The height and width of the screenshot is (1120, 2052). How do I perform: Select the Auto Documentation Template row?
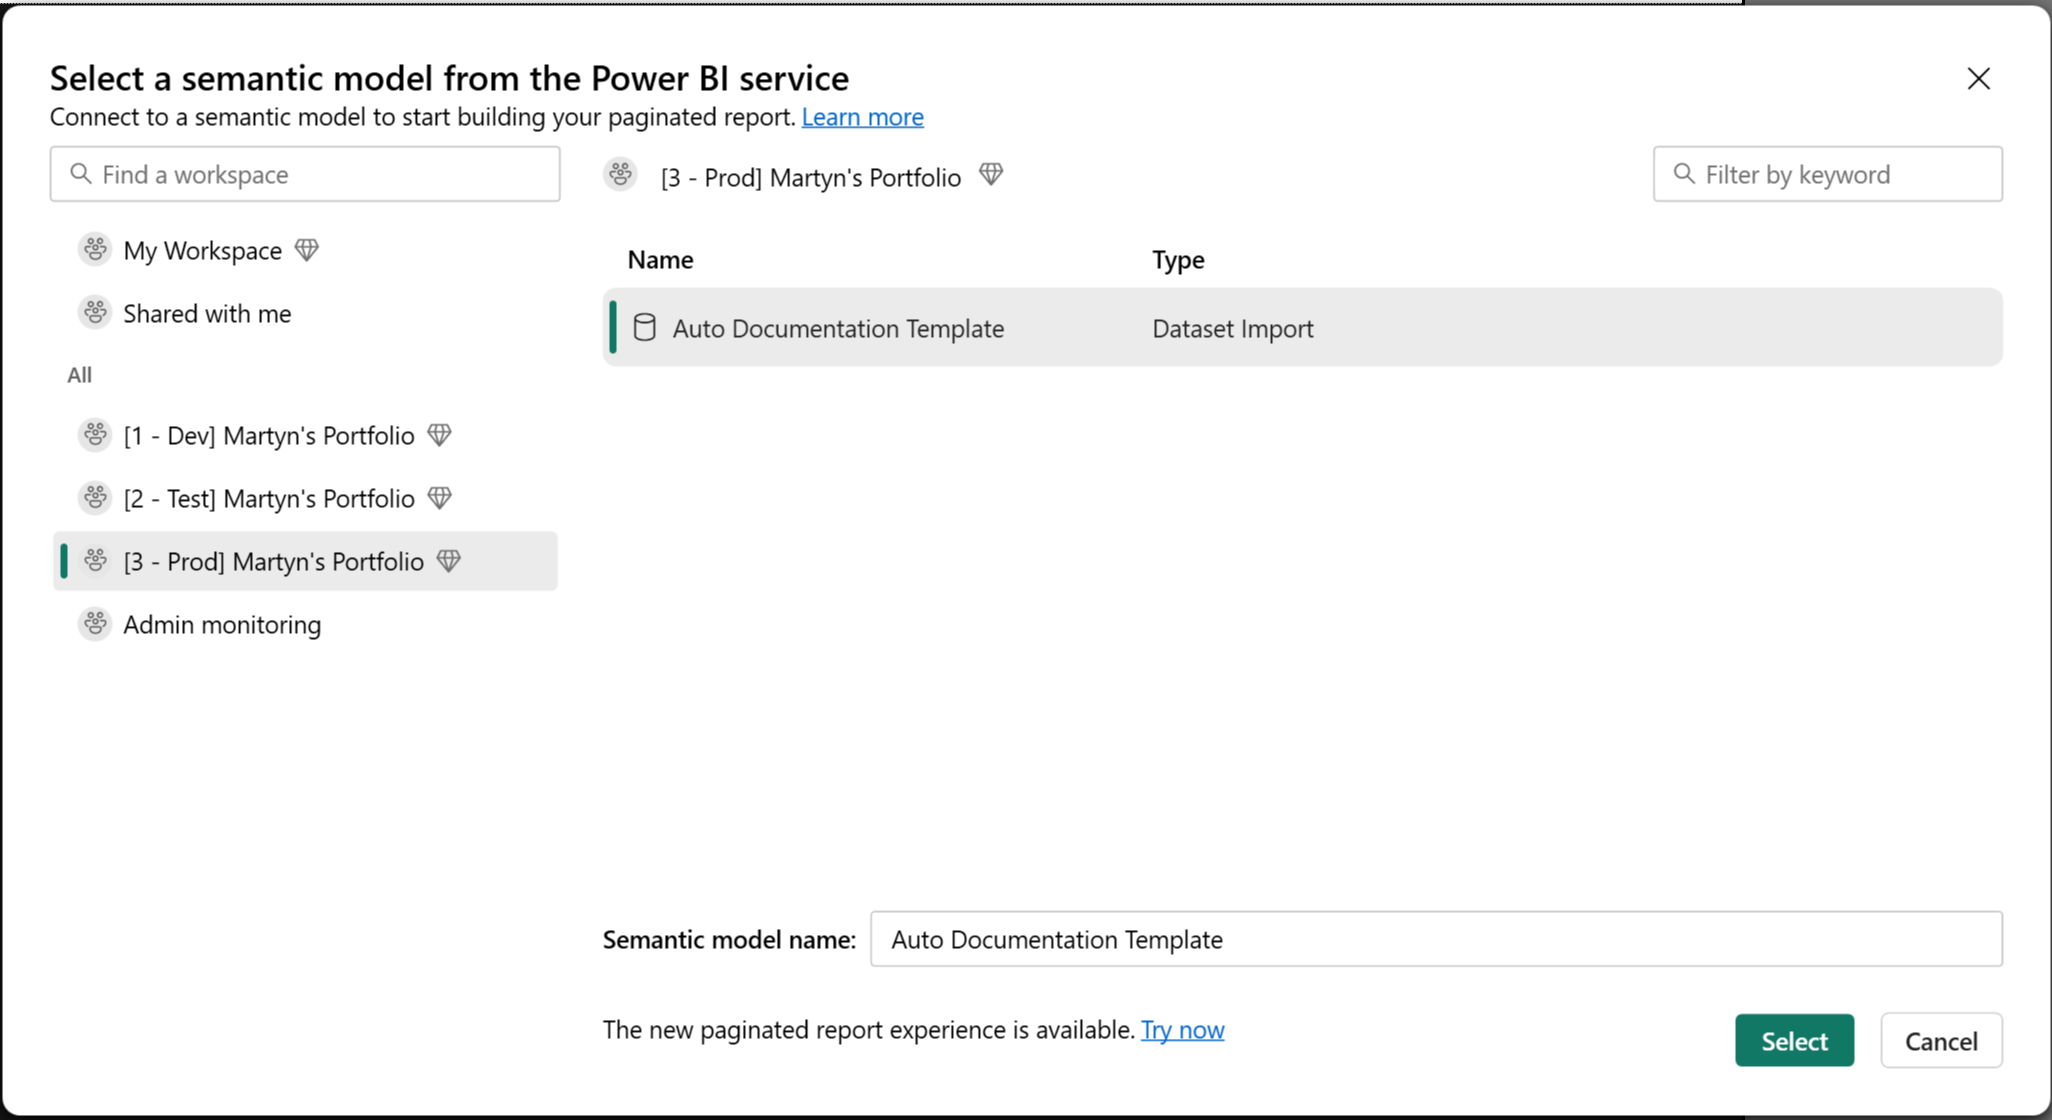[1302, 328]
